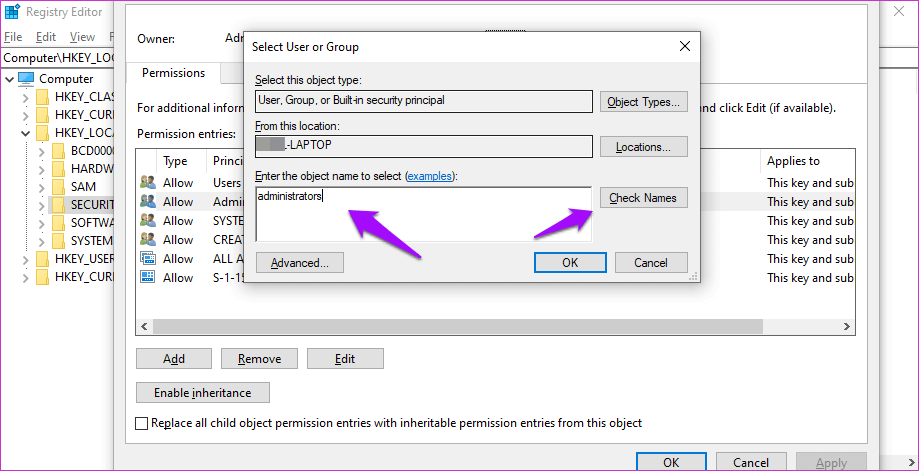The width and height of the screenshot is (919, 471).
Task: Collapse the Computer tree node
Action: tap(9, 79)
